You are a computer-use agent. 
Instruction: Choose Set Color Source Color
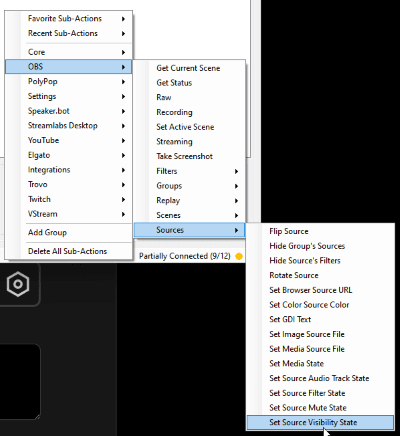[x=320, y=305]
